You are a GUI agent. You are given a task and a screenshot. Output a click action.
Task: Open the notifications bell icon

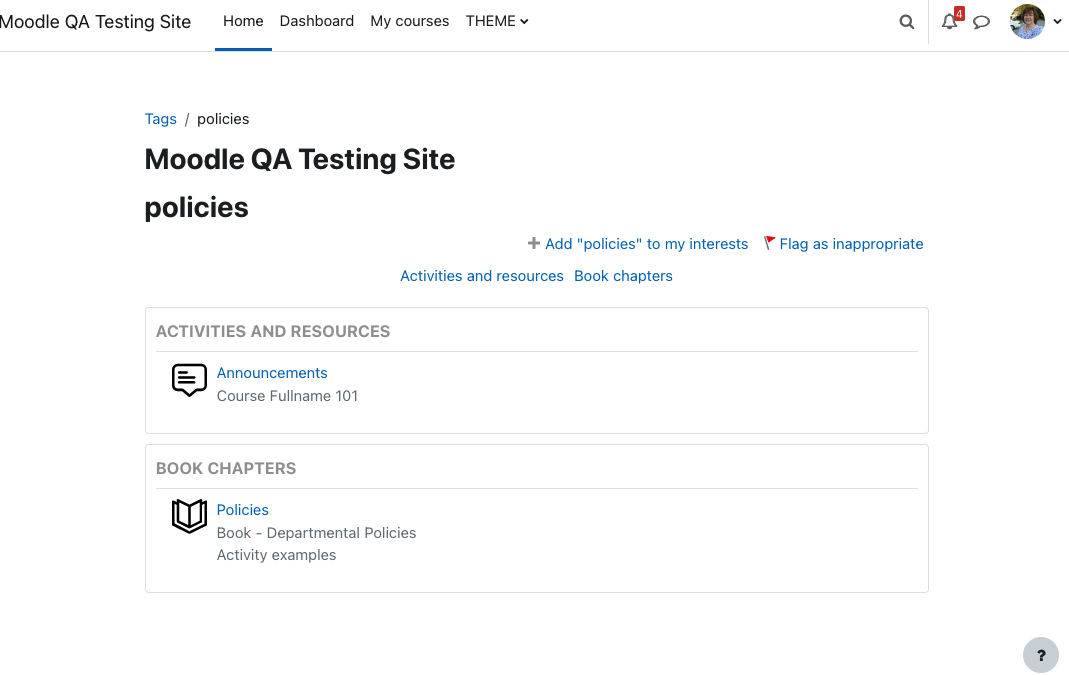(949, 22)
